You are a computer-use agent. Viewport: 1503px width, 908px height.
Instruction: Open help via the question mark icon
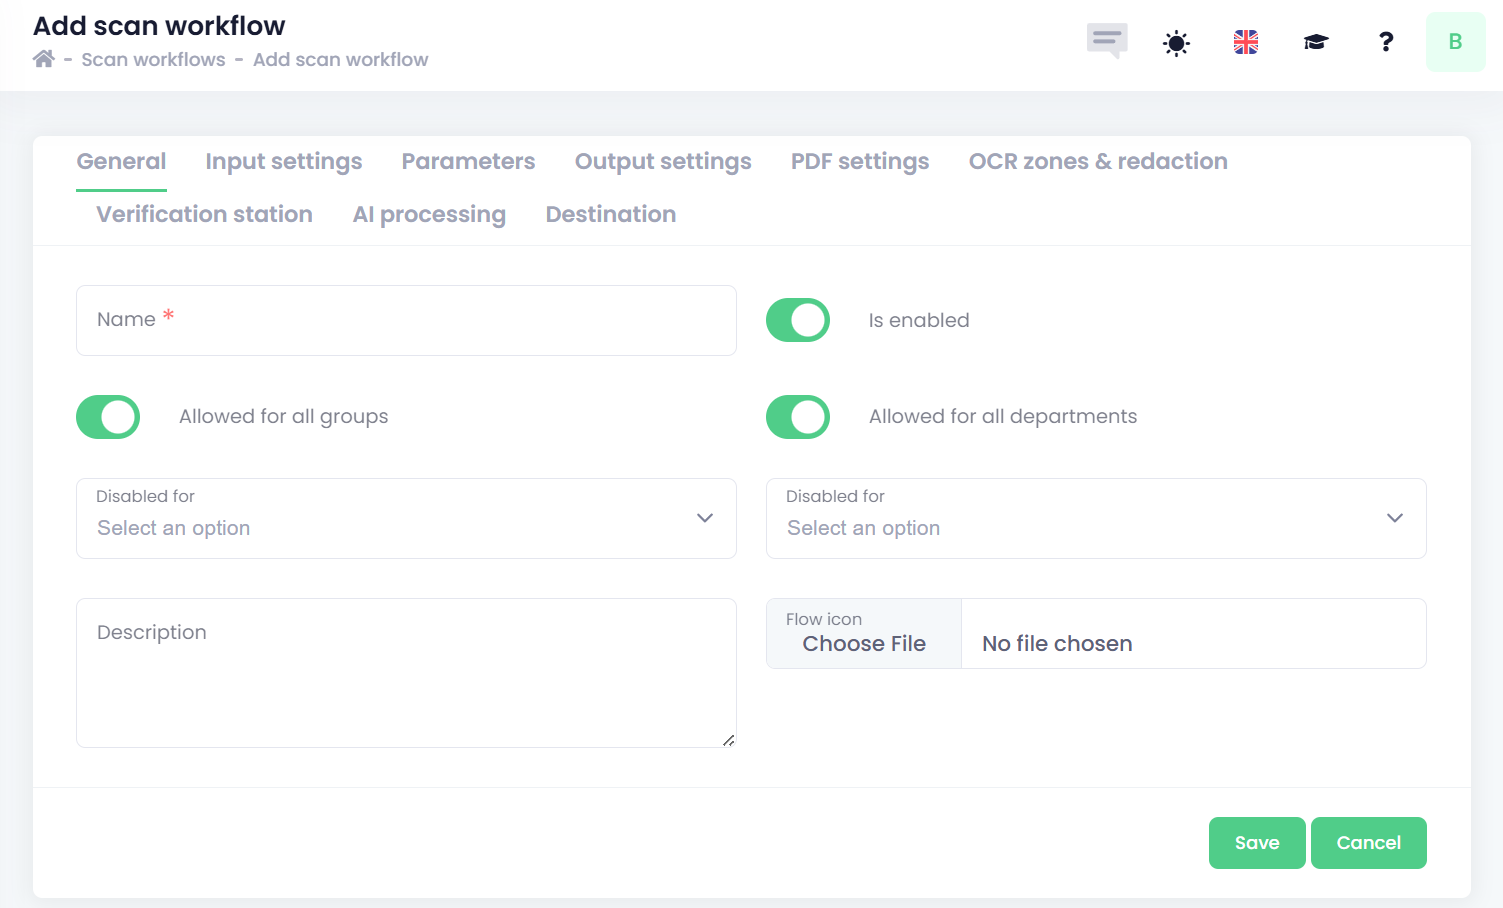click(1385, 42)
